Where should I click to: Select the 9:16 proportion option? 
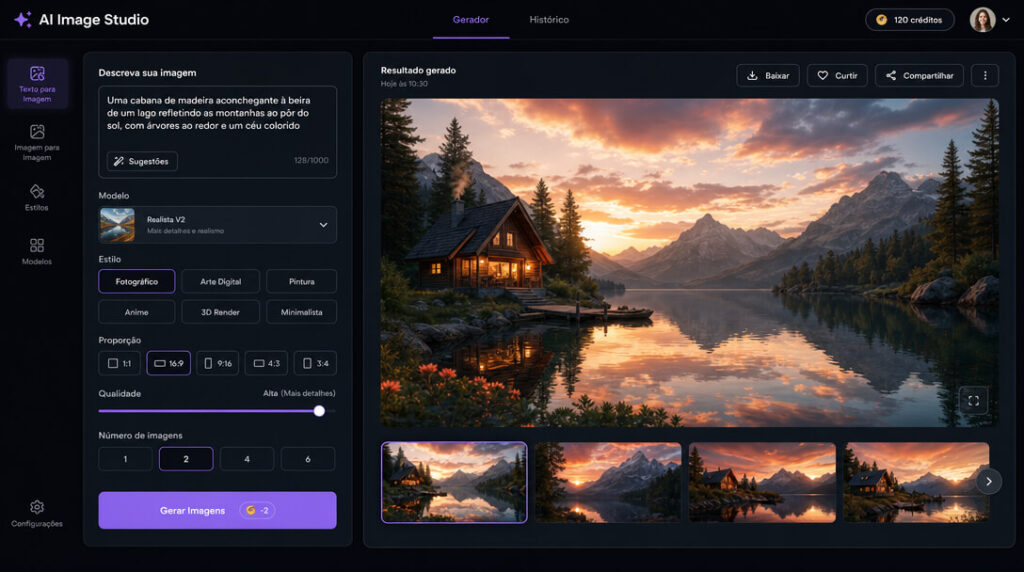(217, 363)
